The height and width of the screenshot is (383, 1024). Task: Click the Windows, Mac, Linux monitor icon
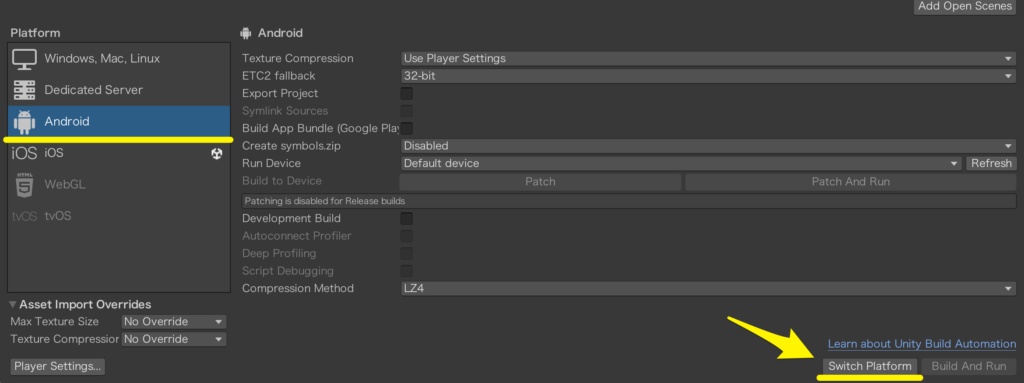(24, 59)
